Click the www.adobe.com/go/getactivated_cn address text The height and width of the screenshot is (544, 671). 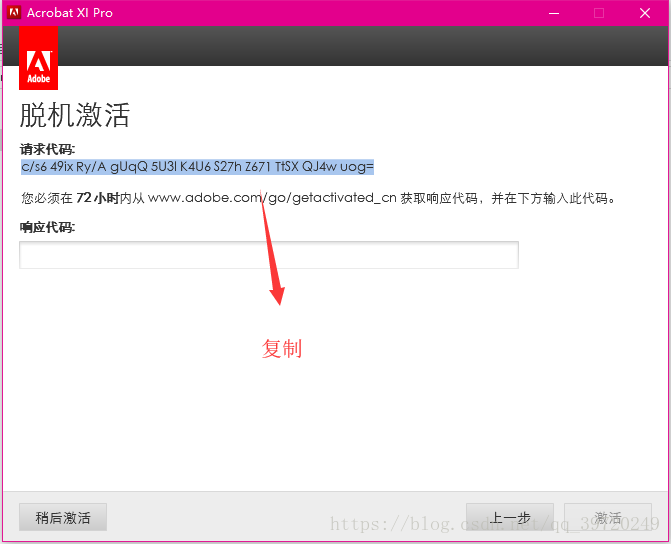pyautogui.click(x=272, y=198)
